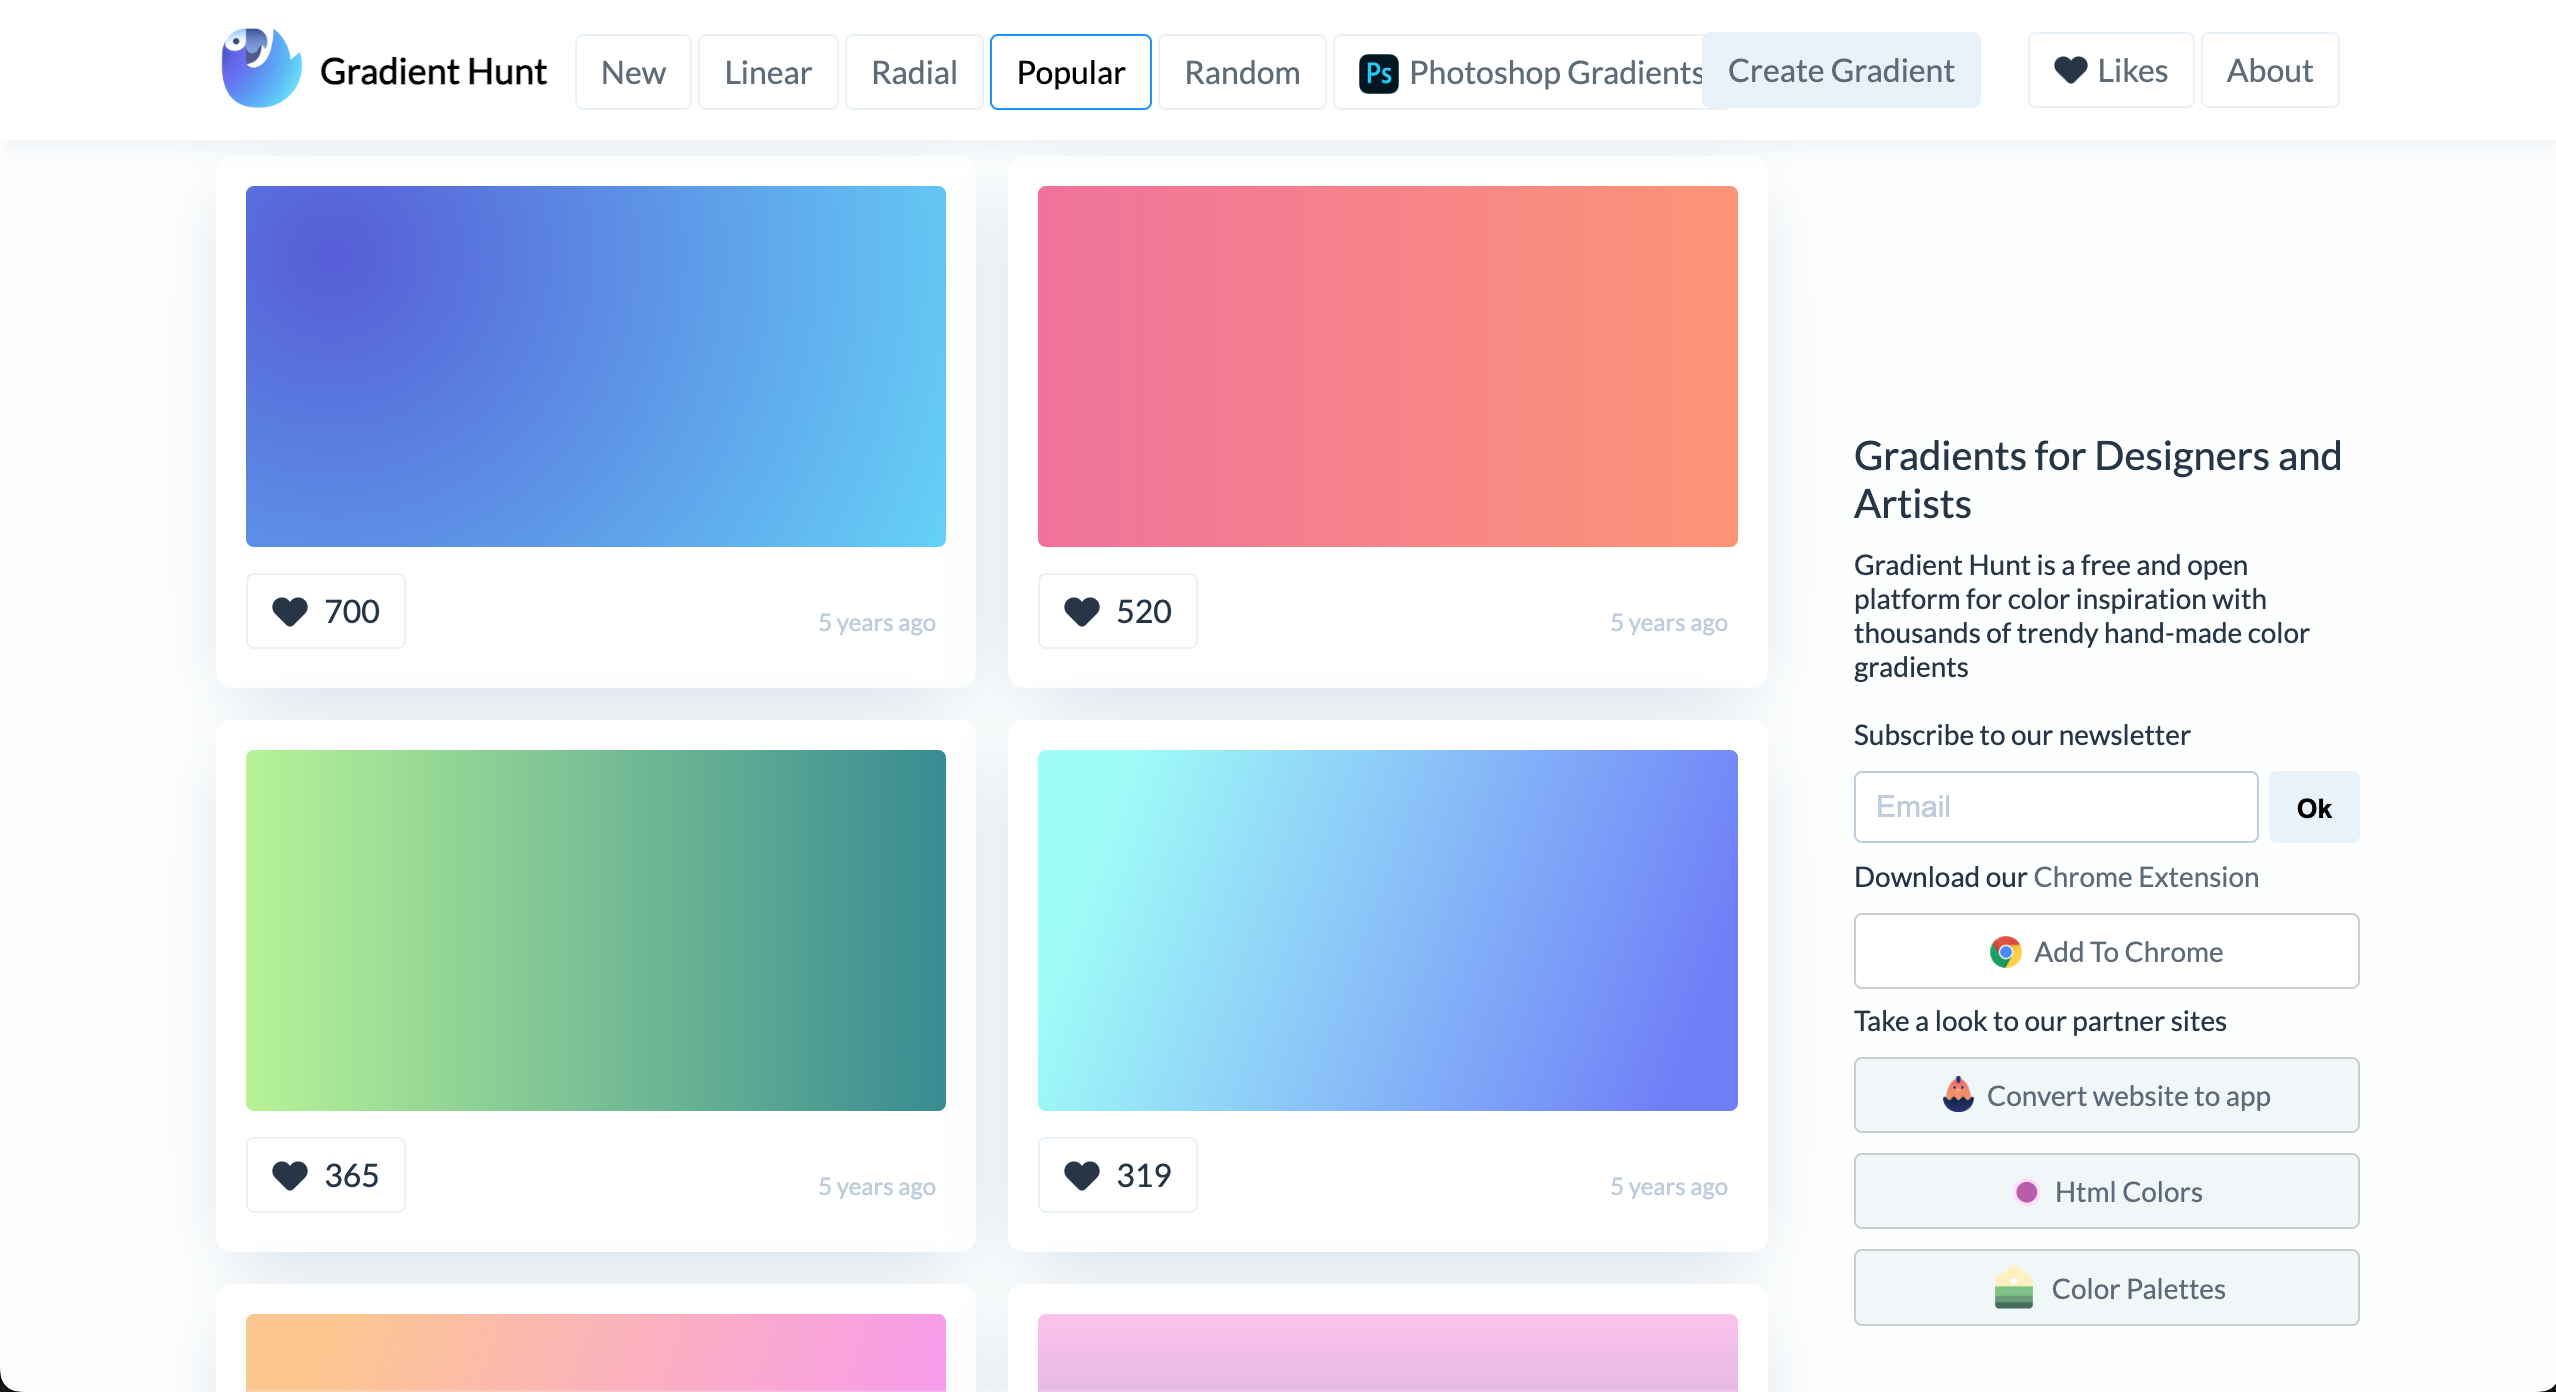This screenshot has width=2556, height=1392.
Task: Click the purple Html Colors dot icon
Action: click(2026, 1192)
